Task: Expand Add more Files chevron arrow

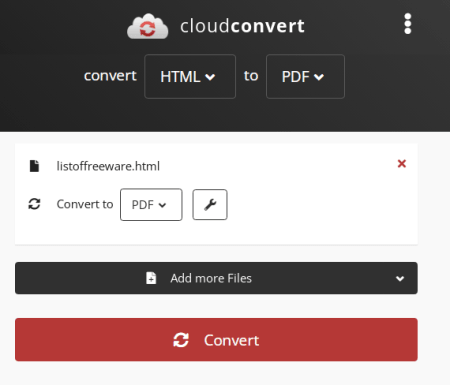Action: (x=400, y=278)
